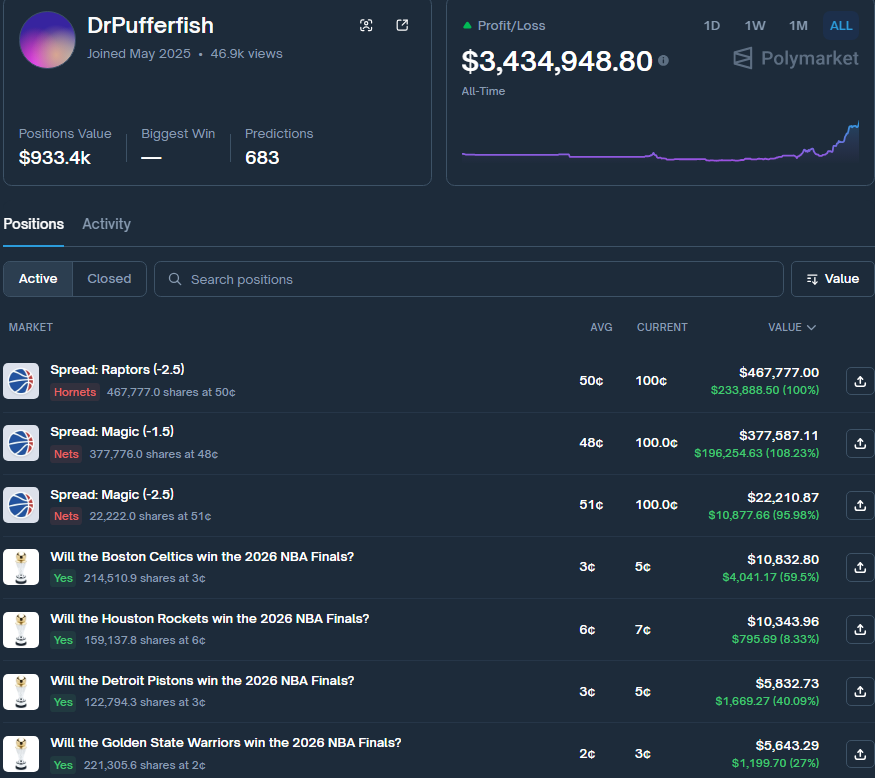Click the magnifier icon in the search bar
The height and width of the screenshot is (778, 875).
(175, 279)
